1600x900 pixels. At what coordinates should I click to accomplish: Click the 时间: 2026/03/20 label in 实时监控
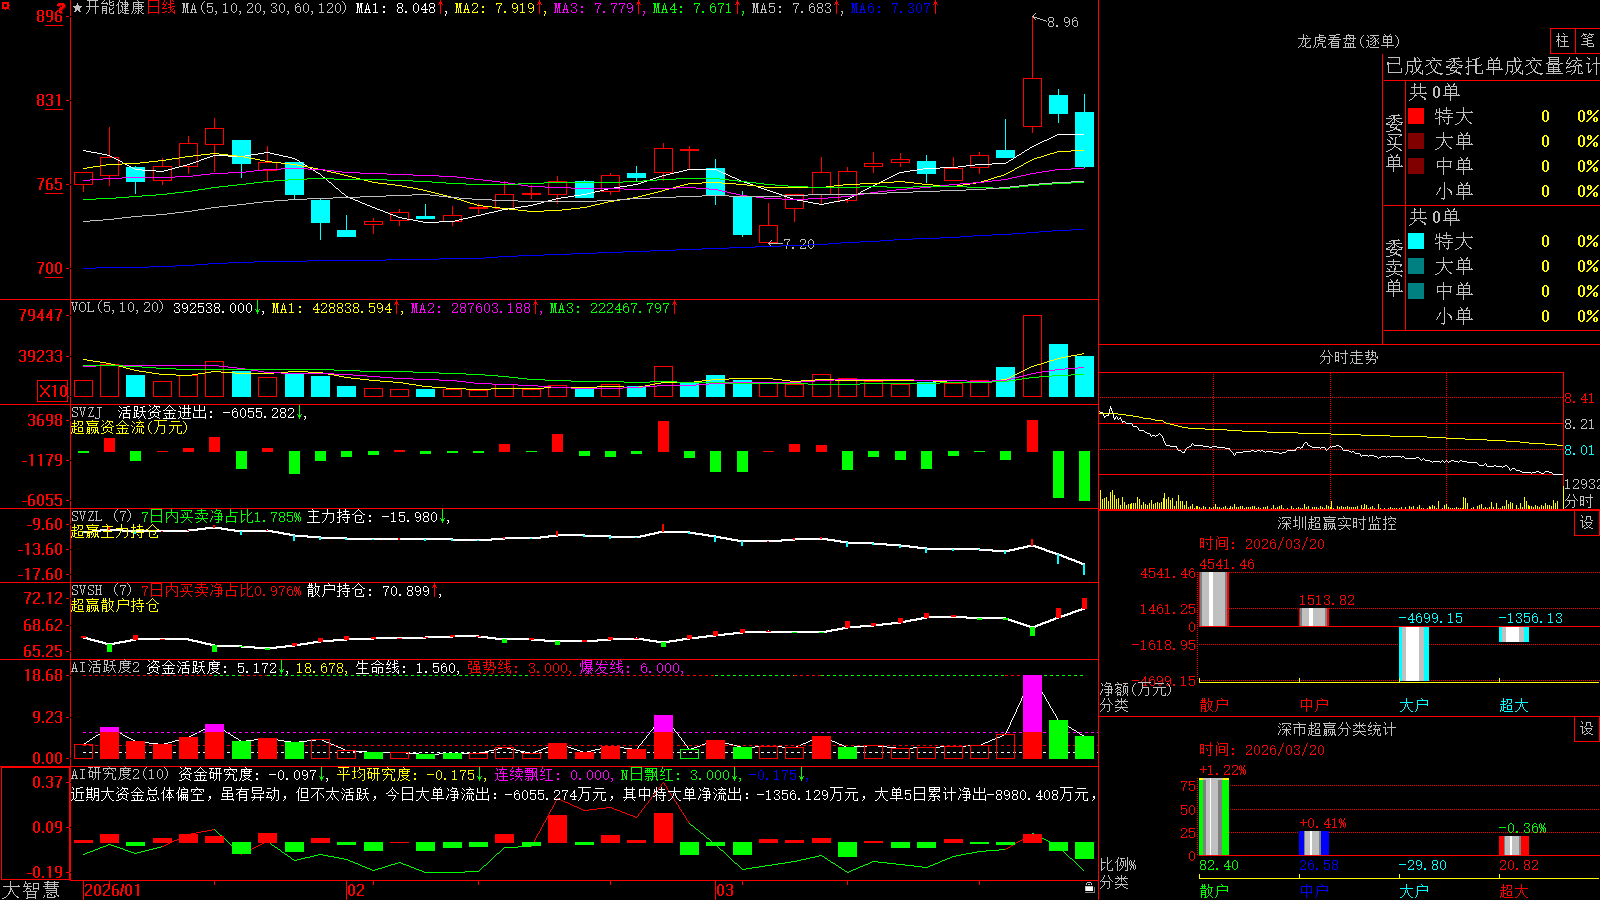(x=1262, y=544)
